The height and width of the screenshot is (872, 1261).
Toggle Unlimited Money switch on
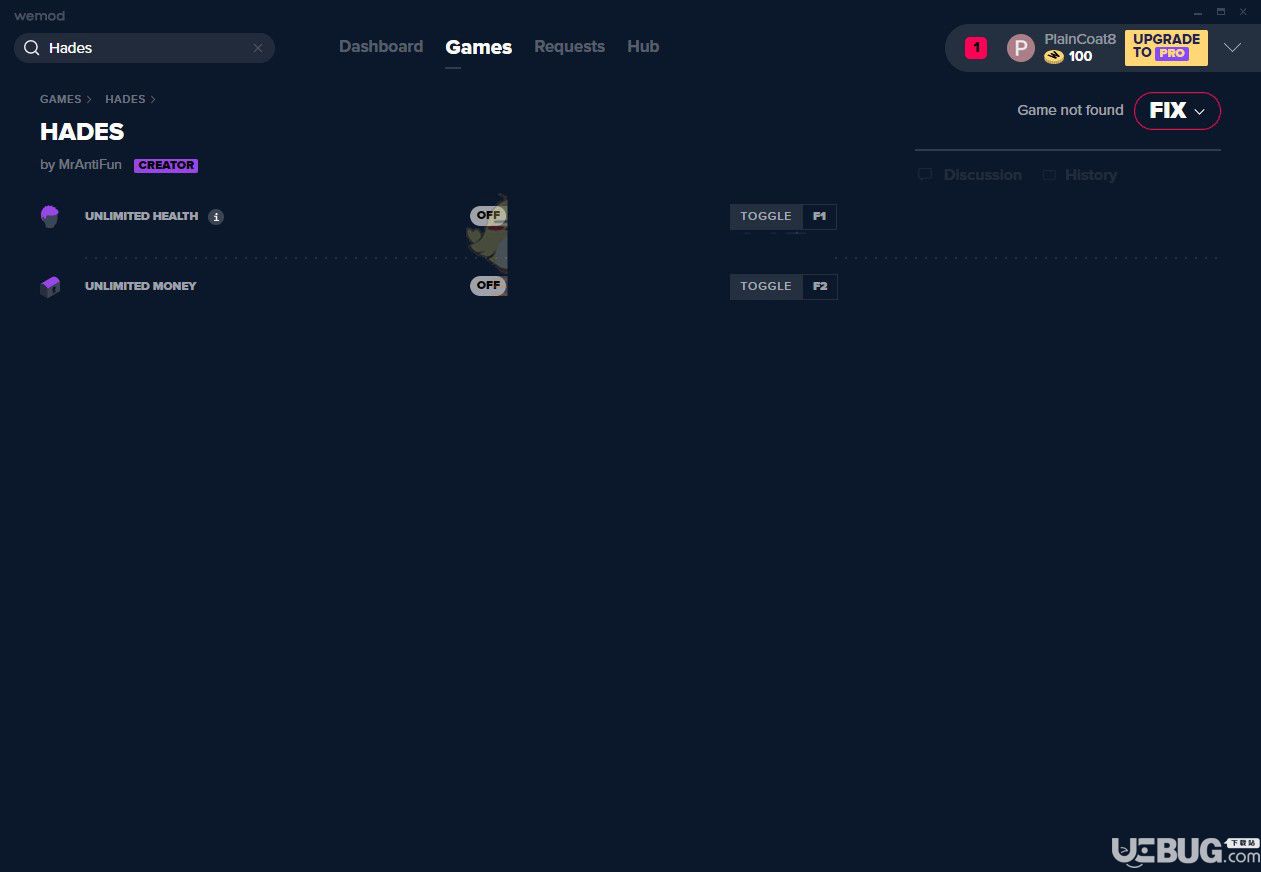click(x=488, y=285)
